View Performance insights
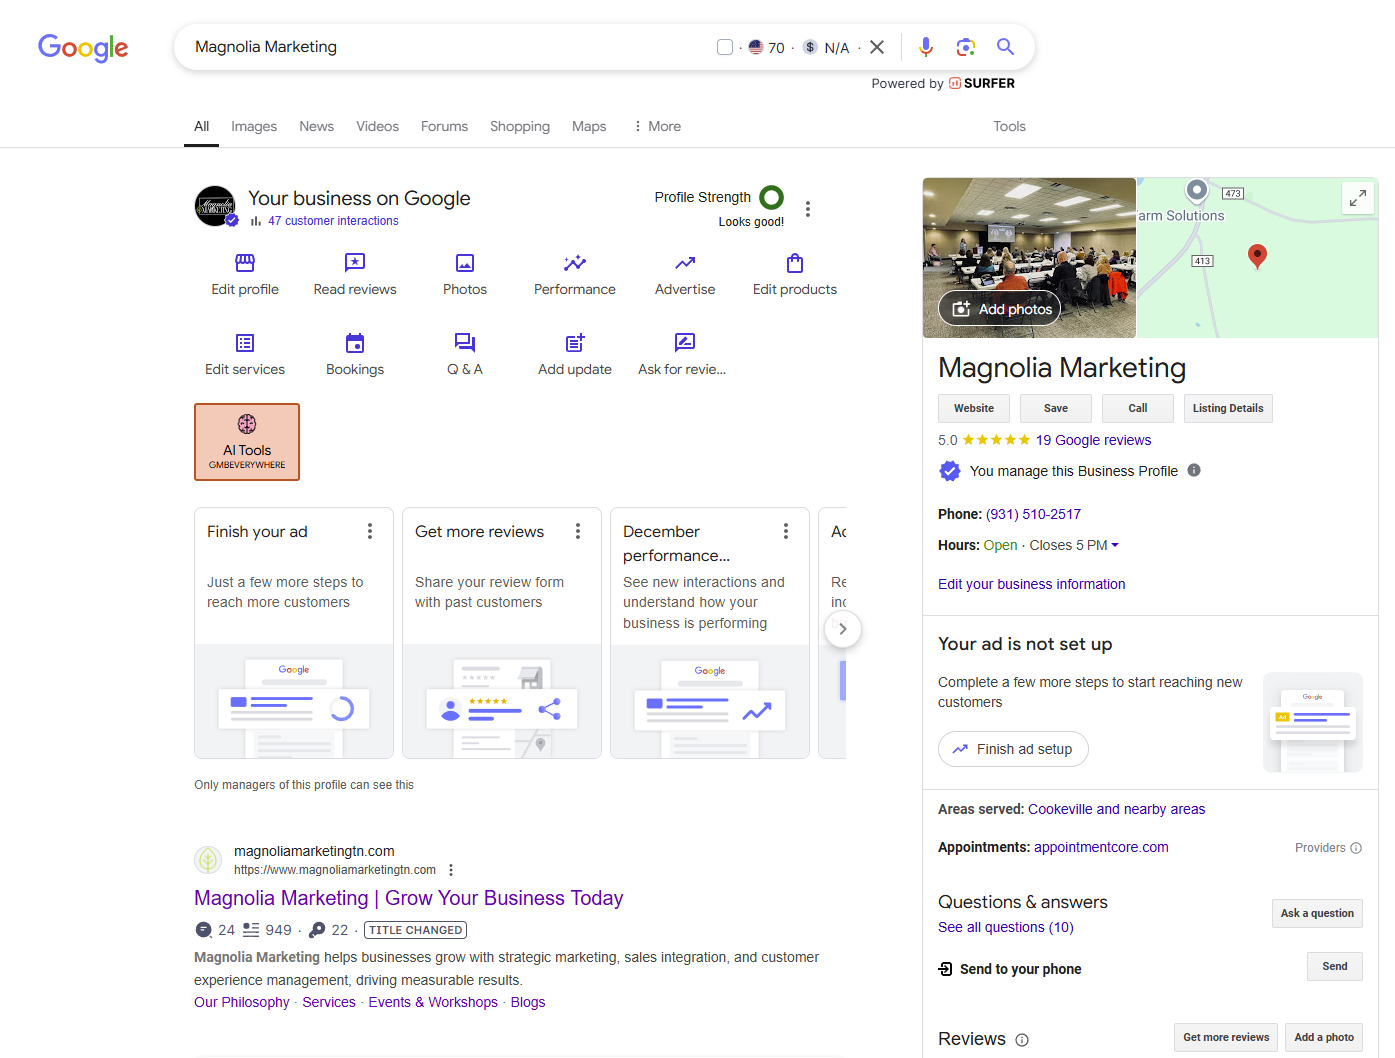 [575, 275]
